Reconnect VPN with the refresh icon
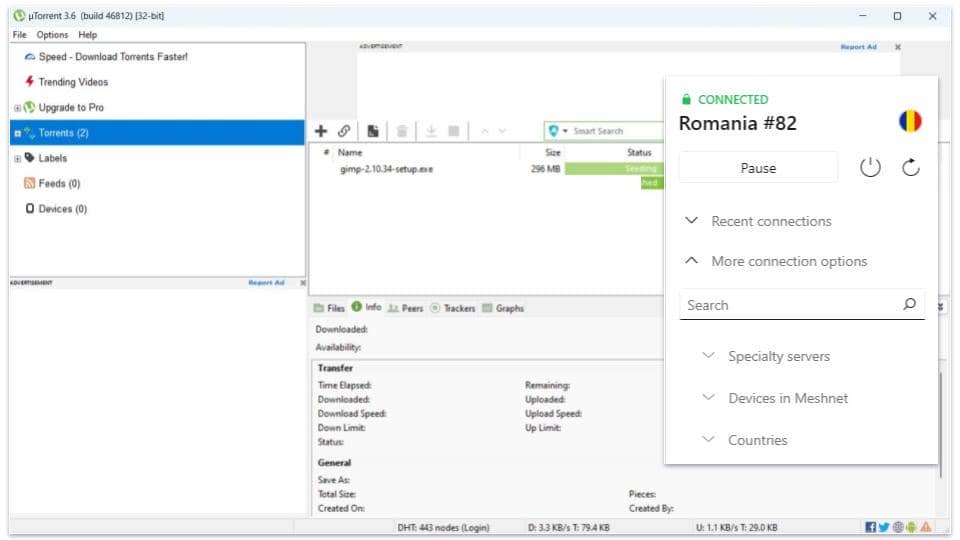 click(911, 167)
